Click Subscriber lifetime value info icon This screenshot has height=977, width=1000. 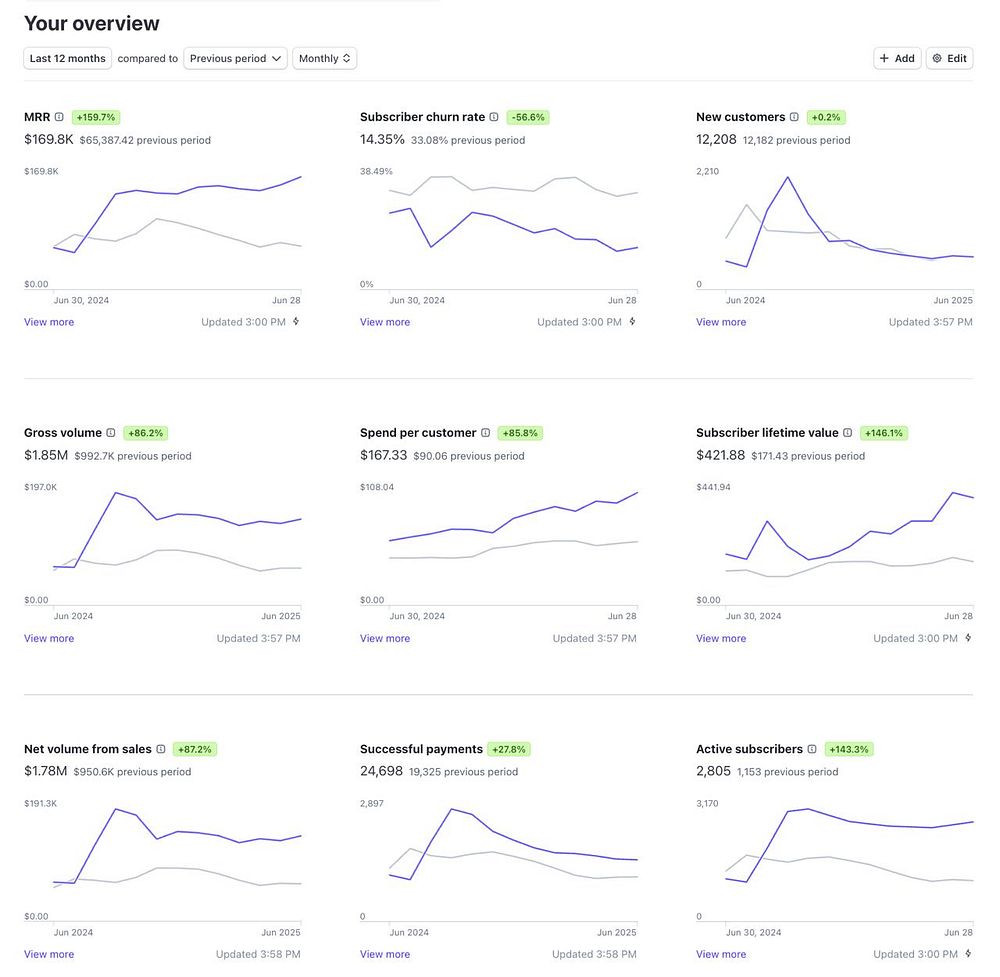(848, 433)
